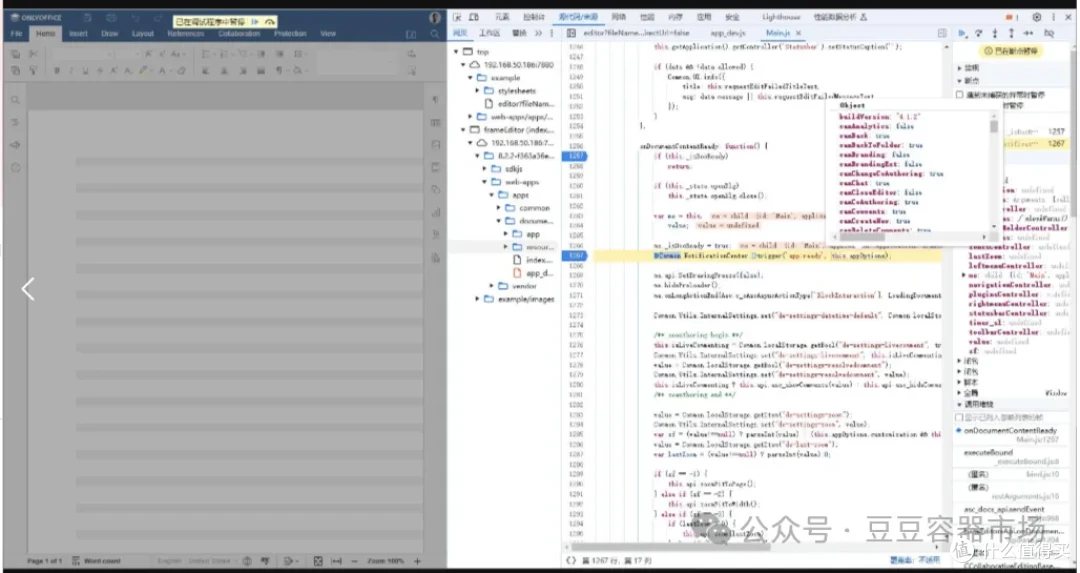The width and height of the screenshot is (1080, 573).
Task: Close the Main.js file tab
Action: pos(798,33)
